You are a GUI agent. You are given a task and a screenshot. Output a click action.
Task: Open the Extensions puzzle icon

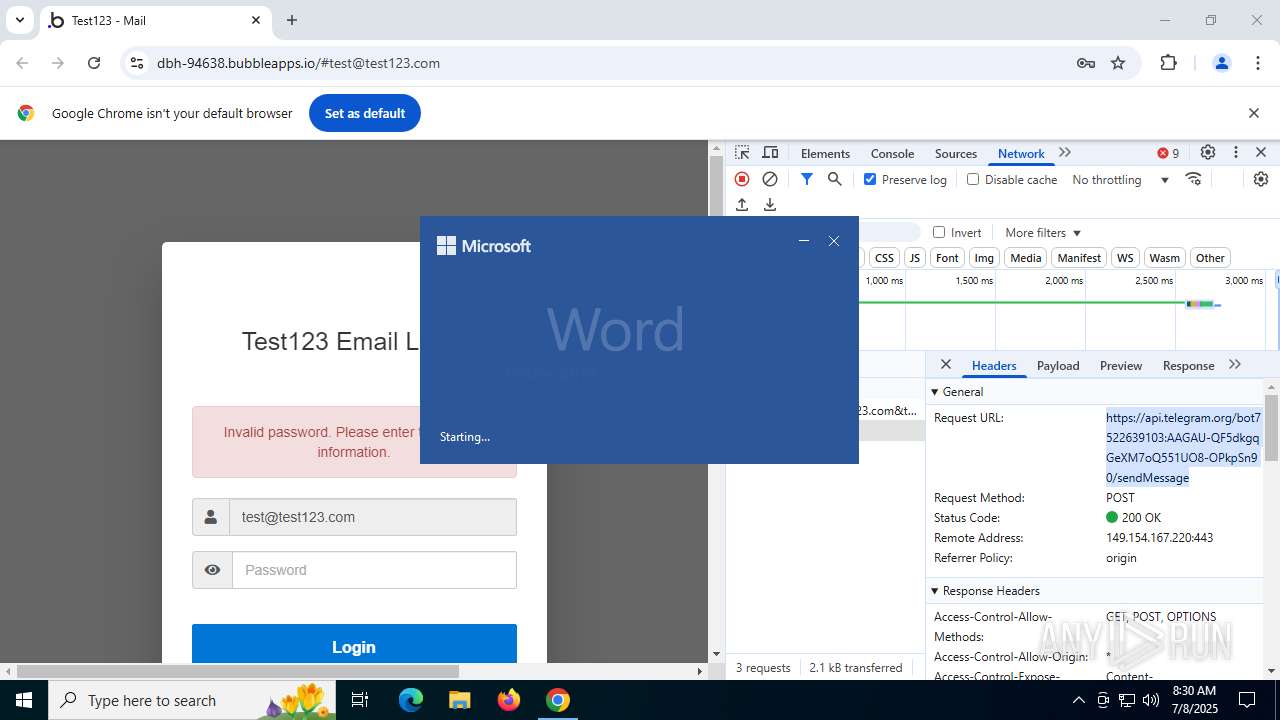1168,63
